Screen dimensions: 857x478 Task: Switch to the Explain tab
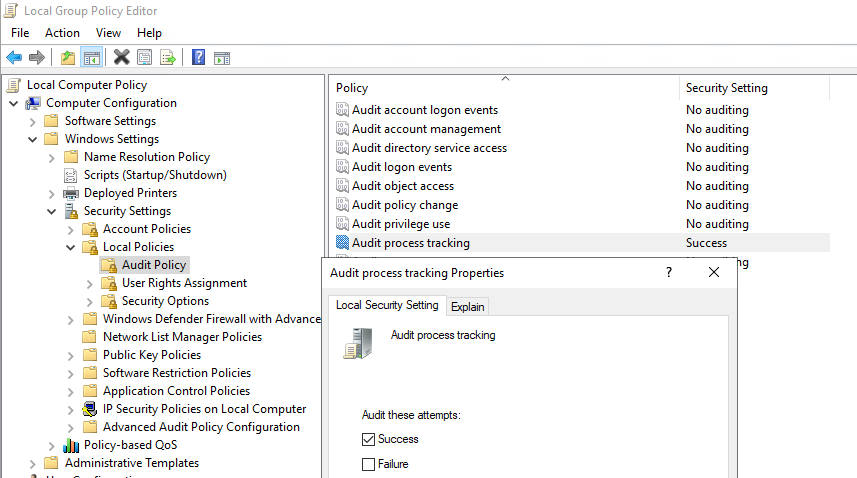click(x=467, y=307)
